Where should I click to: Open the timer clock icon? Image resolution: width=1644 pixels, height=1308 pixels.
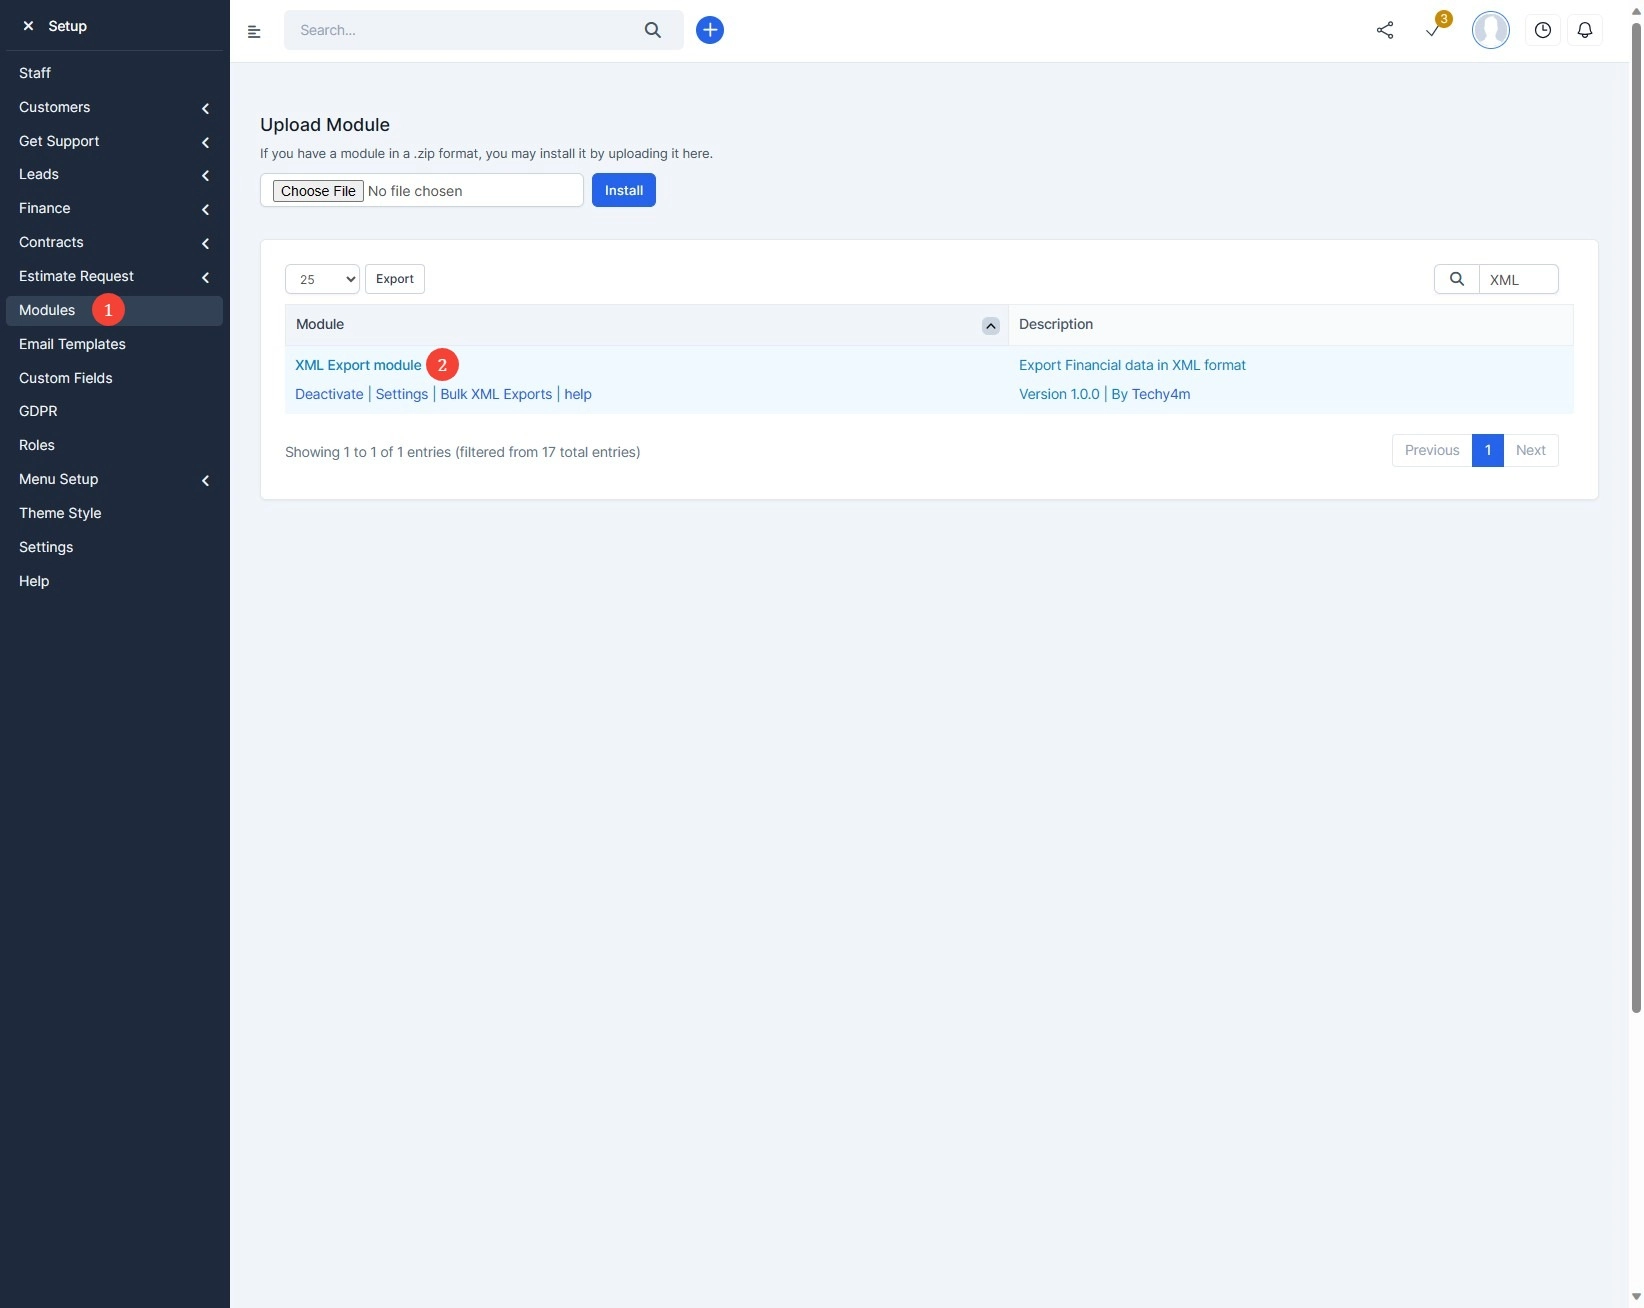tap(1542, 30)
